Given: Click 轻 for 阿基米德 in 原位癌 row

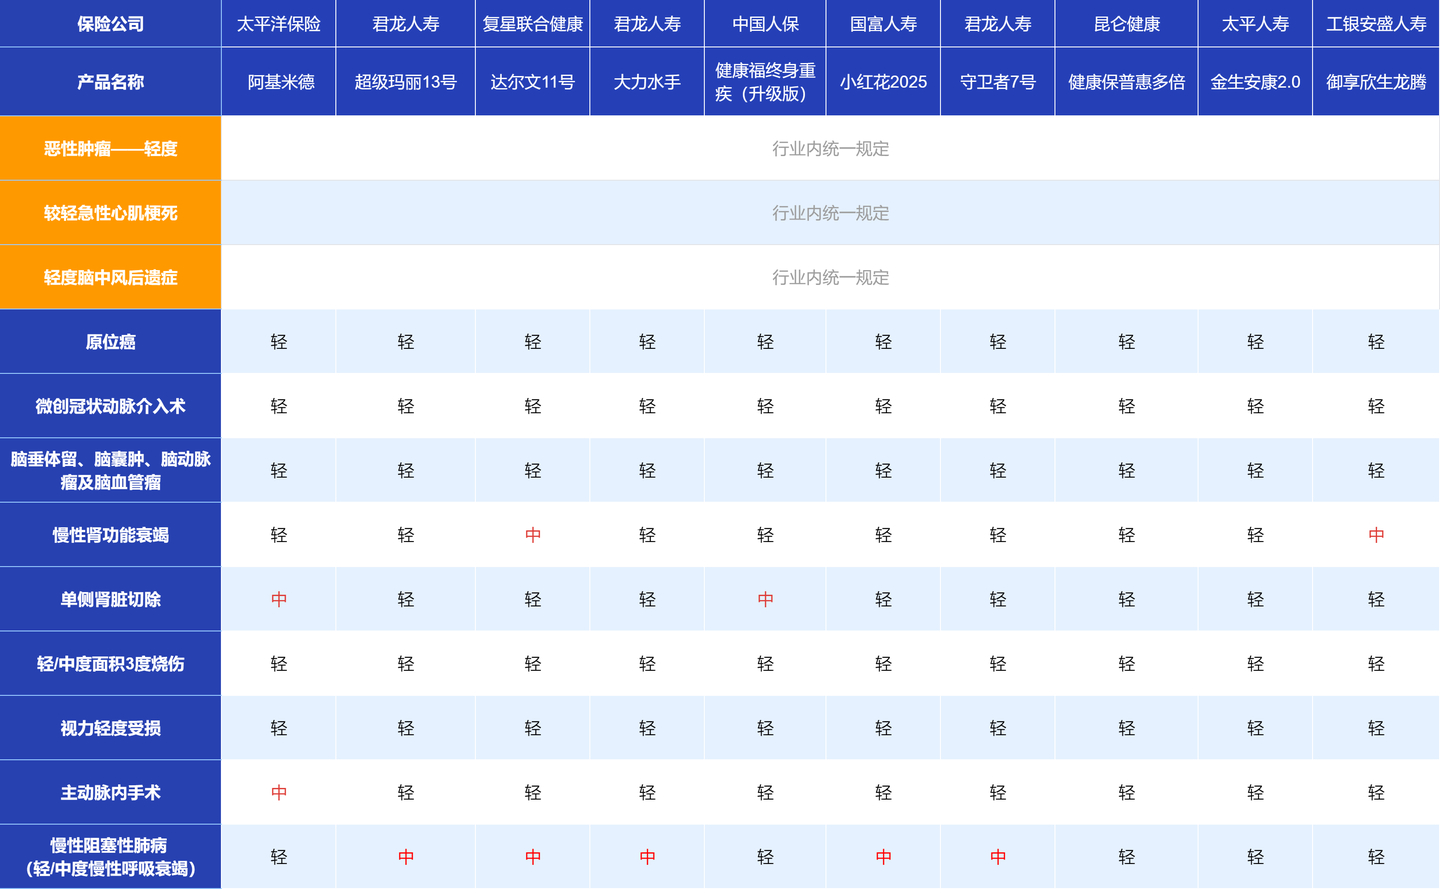Looking at the screenshot, I should click(x=279, y=342).
